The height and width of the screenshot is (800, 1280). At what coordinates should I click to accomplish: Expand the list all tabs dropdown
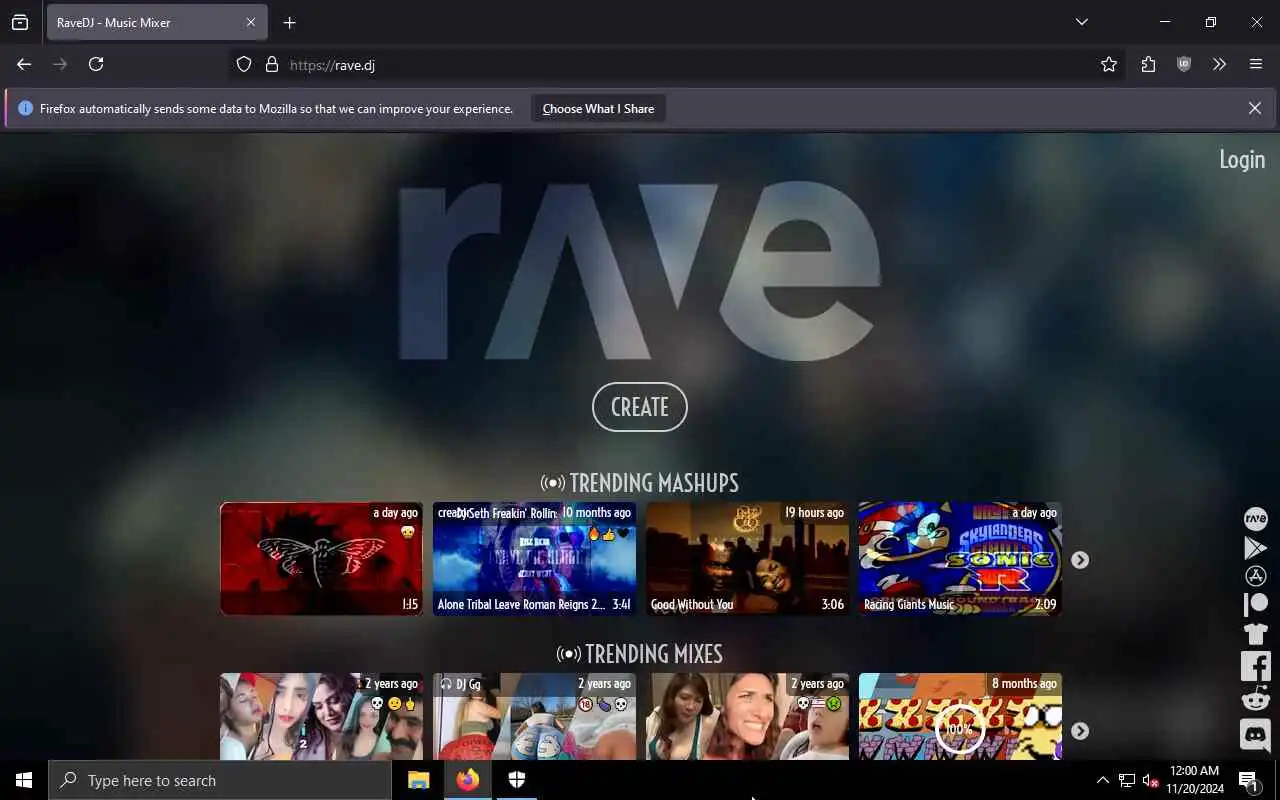(x=1081, y=22)
